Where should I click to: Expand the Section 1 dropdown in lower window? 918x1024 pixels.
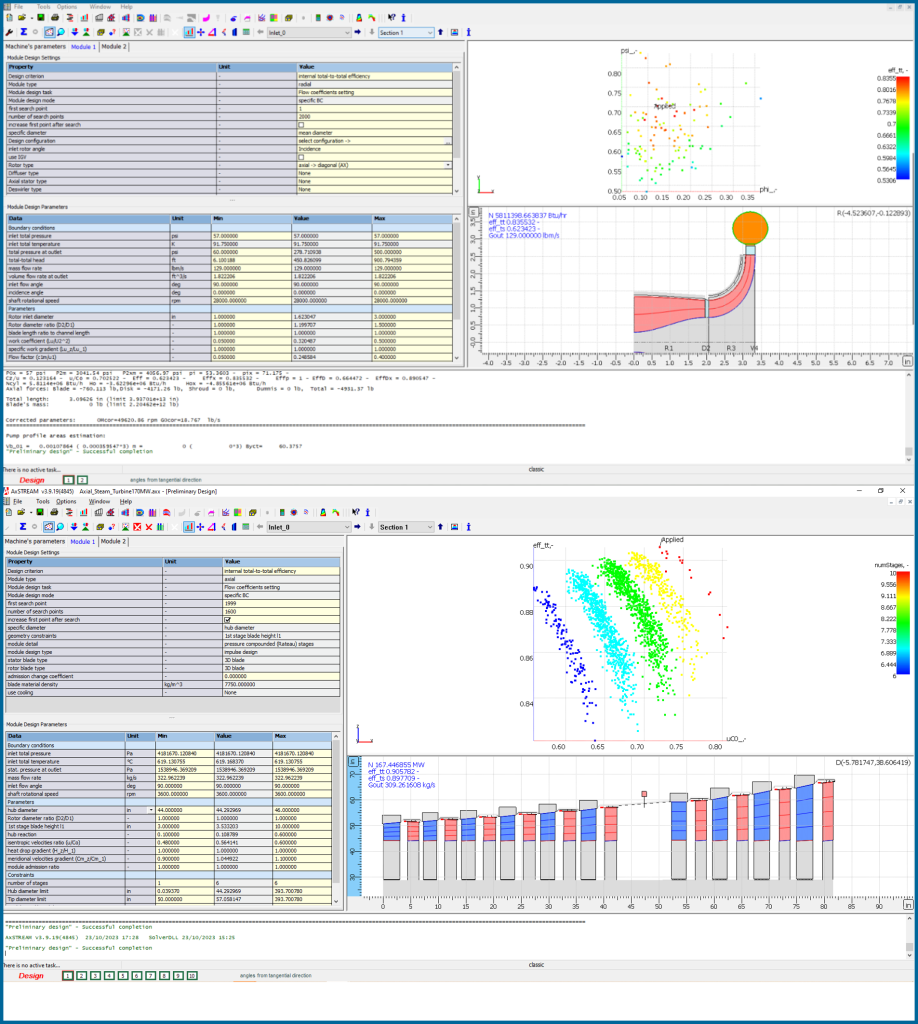(x=430, y=527)
